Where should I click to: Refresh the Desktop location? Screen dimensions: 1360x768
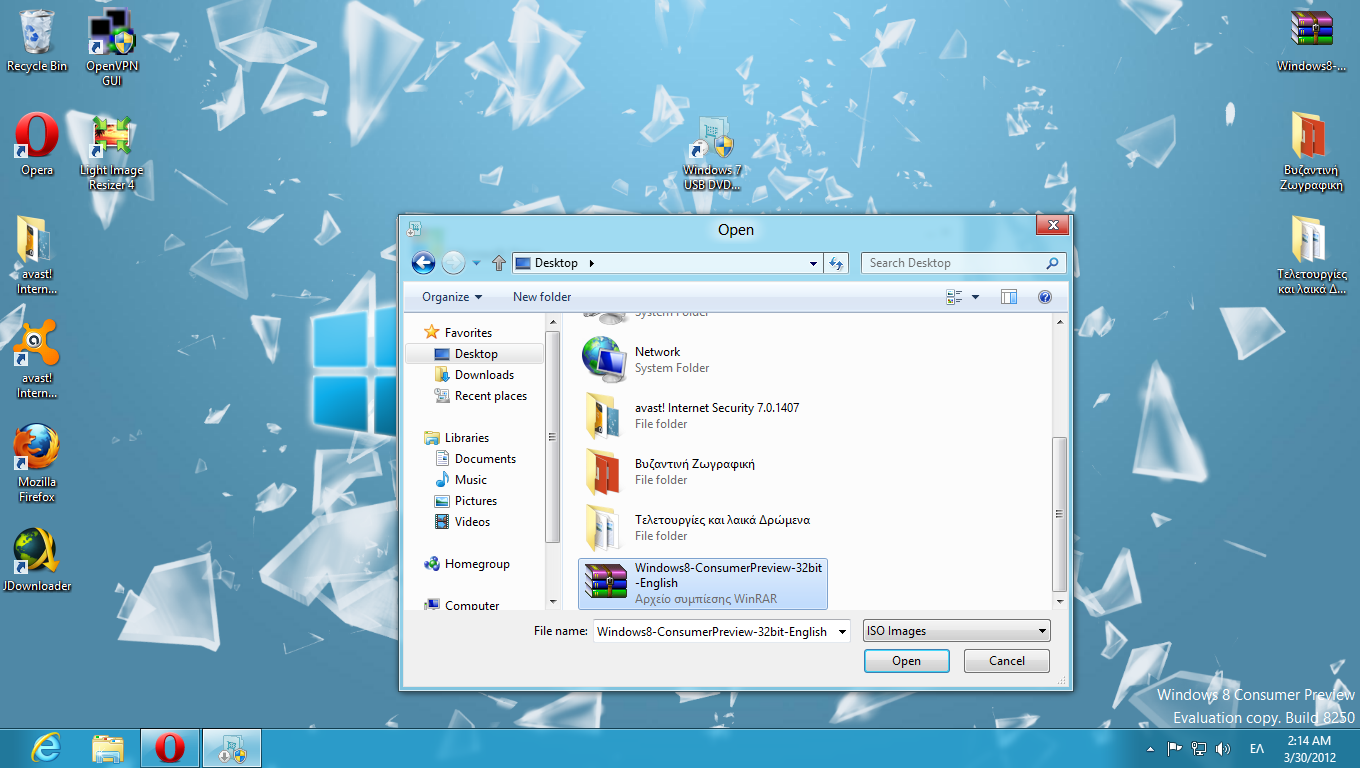[837, 263]
